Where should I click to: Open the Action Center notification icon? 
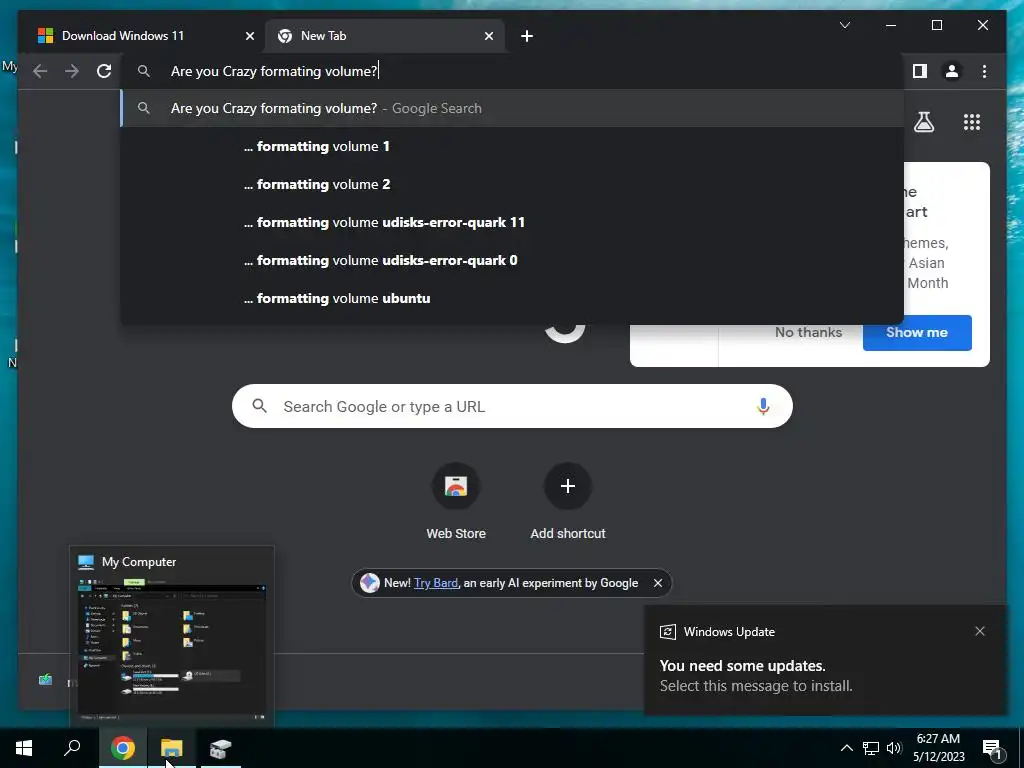pyautogui.click(x=993, y=748)
